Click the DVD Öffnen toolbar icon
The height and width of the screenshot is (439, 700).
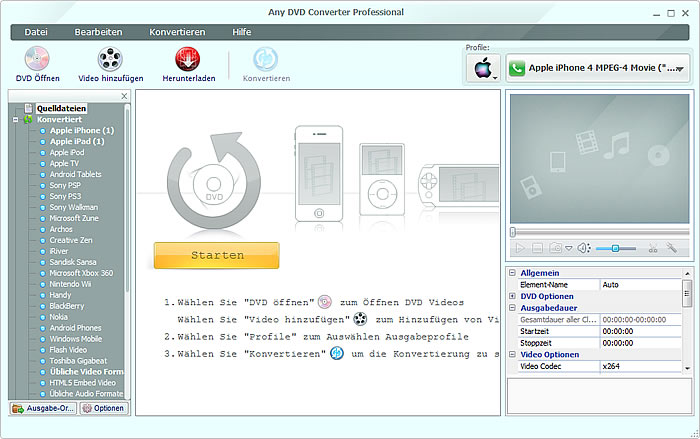click(x=37, y=59)
